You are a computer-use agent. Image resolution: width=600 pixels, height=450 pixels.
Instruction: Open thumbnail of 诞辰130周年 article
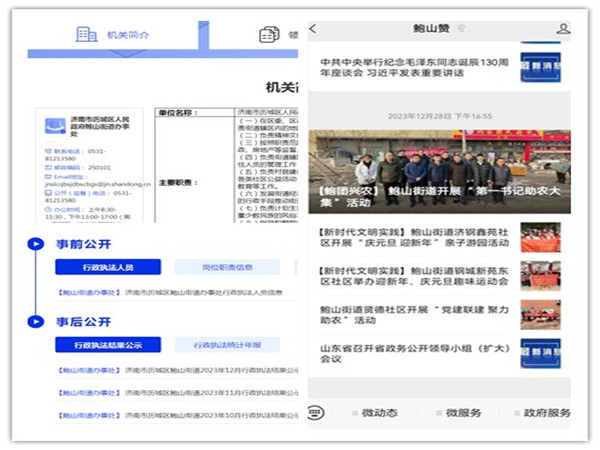pos(540,67)
